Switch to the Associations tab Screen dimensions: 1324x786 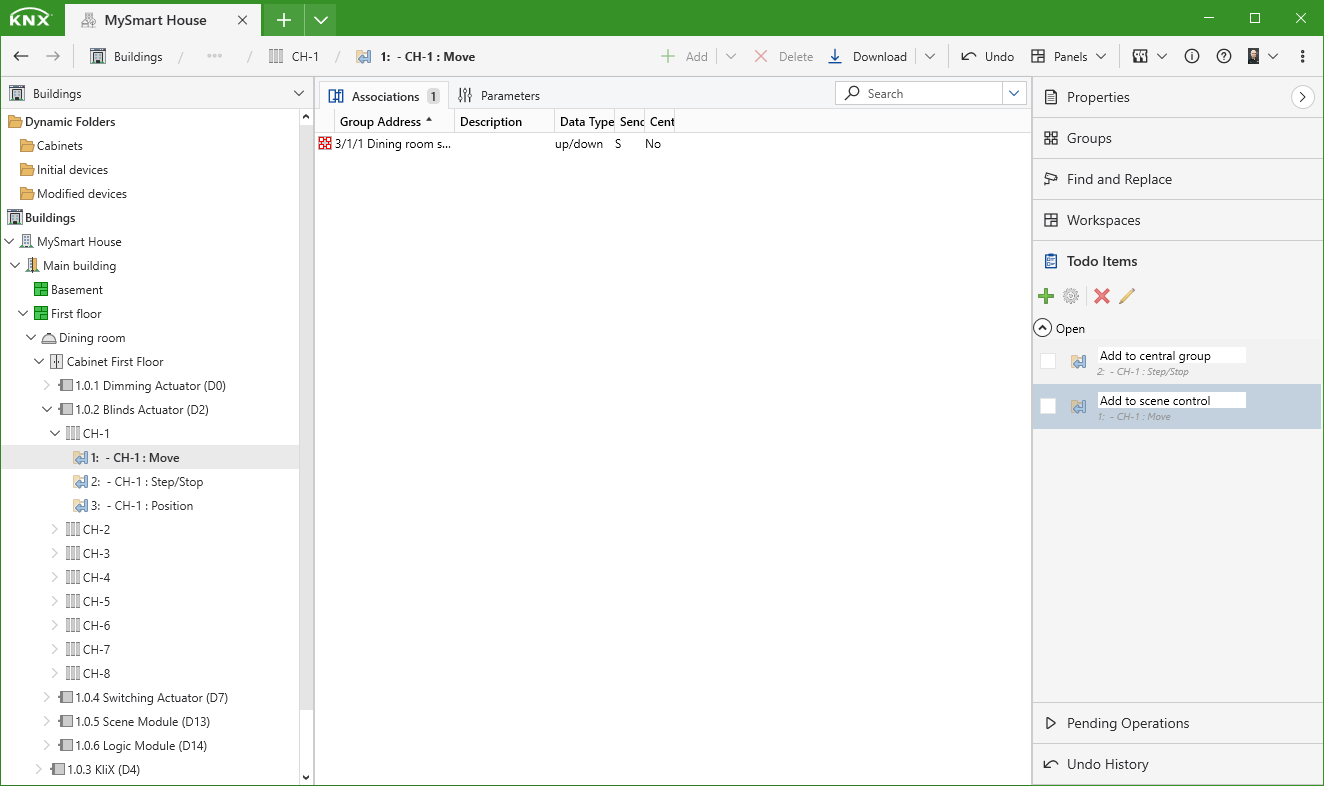point(384,96)
